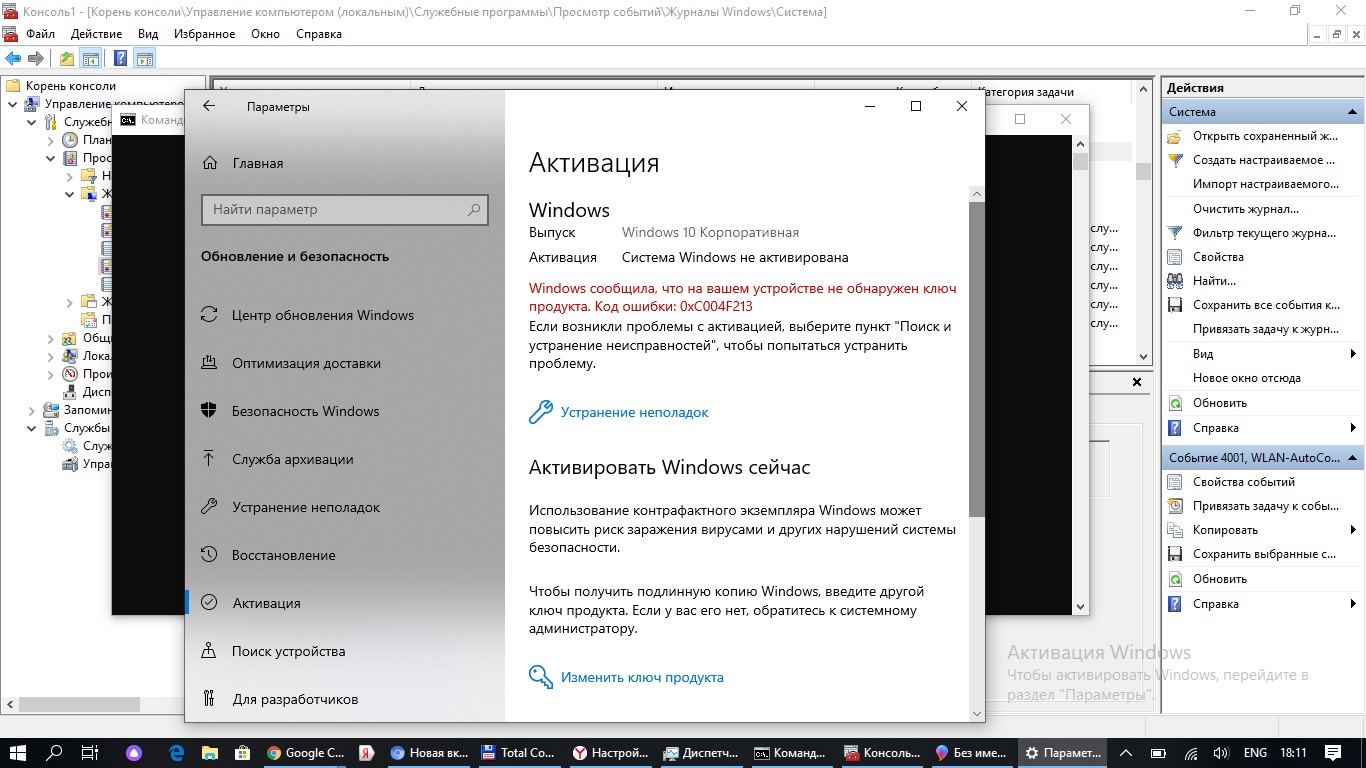Open Task View on taskbar

click(89, 753)
